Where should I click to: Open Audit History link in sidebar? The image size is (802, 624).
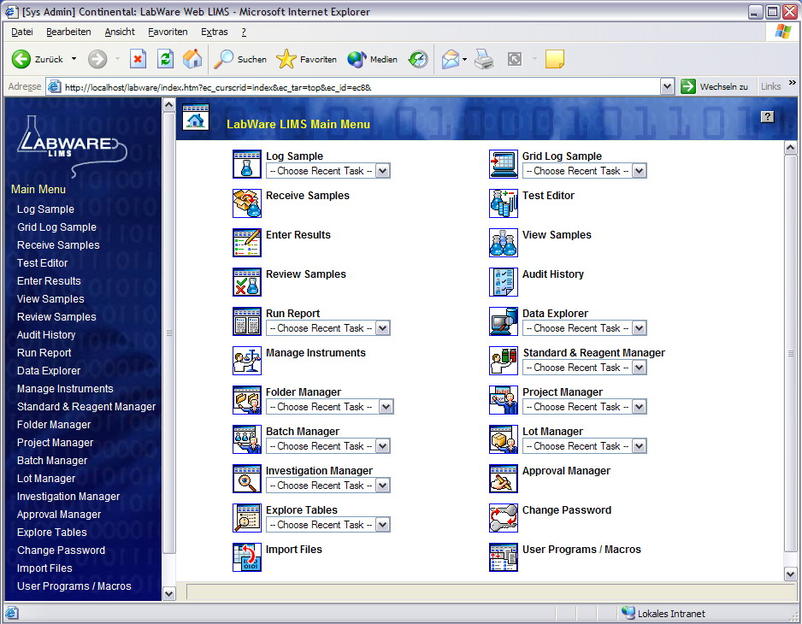(x=46, y=335)
